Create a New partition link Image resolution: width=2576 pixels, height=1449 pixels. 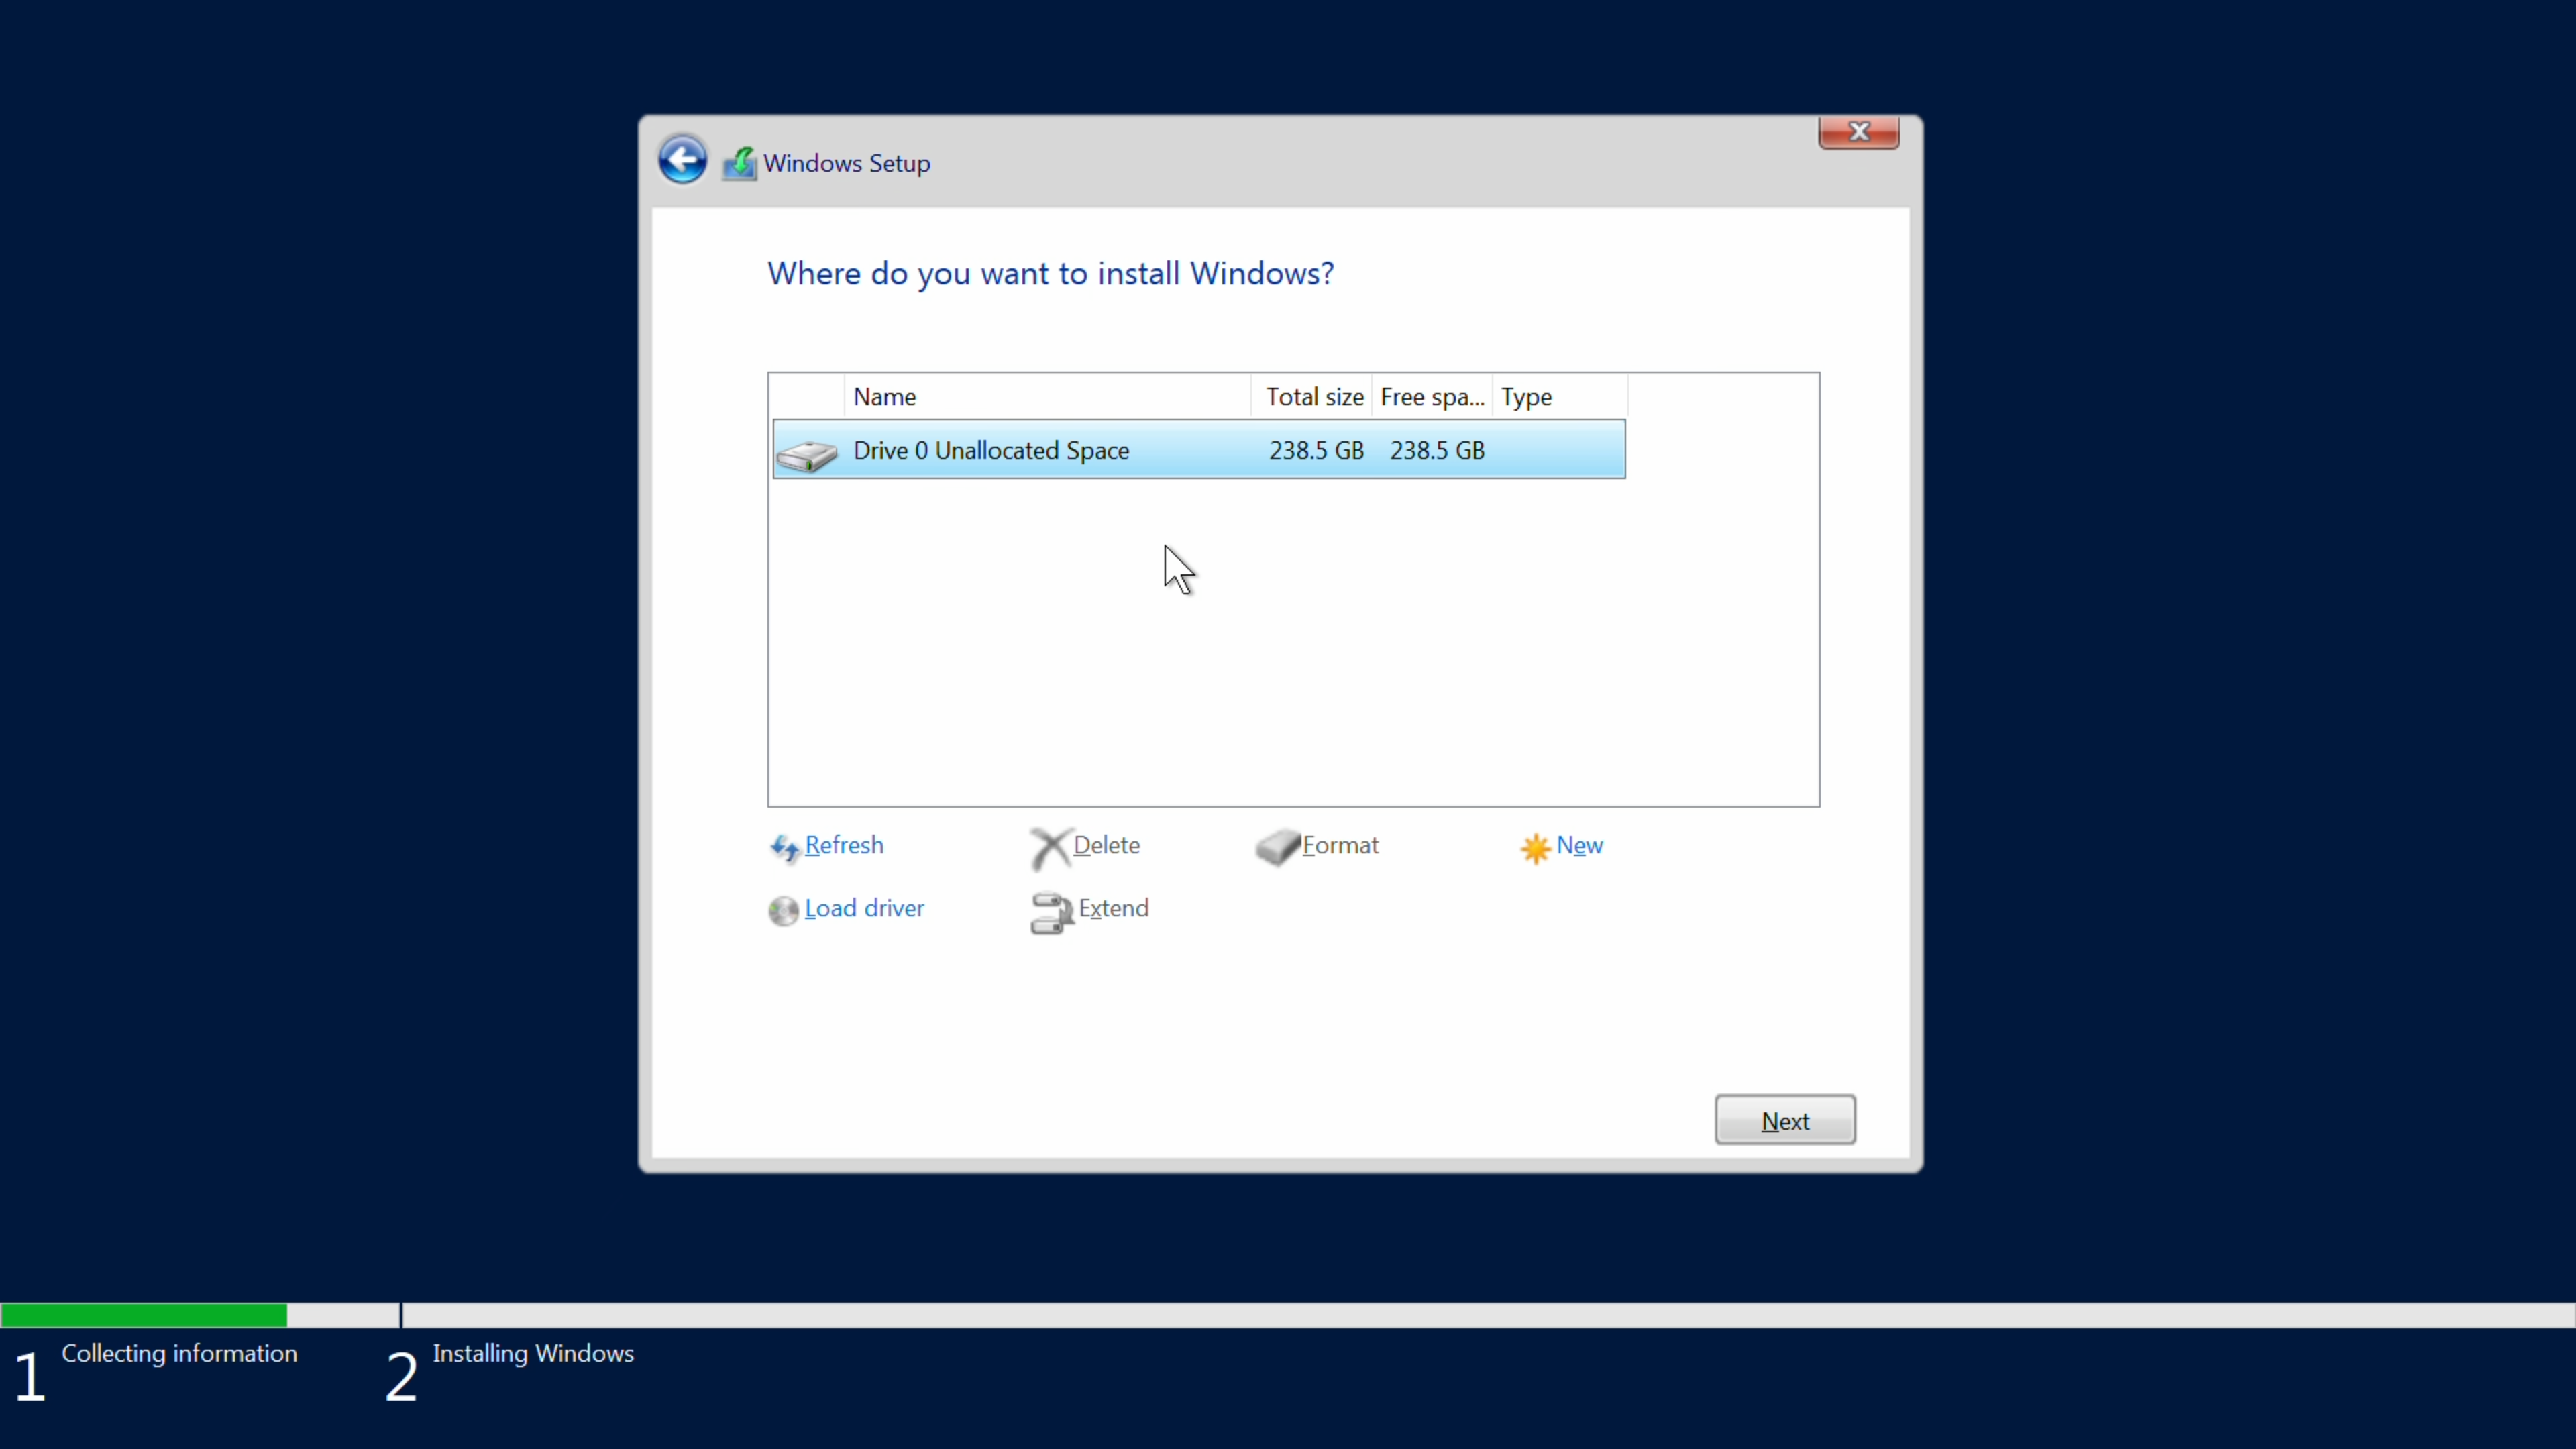click(1579, 845)
